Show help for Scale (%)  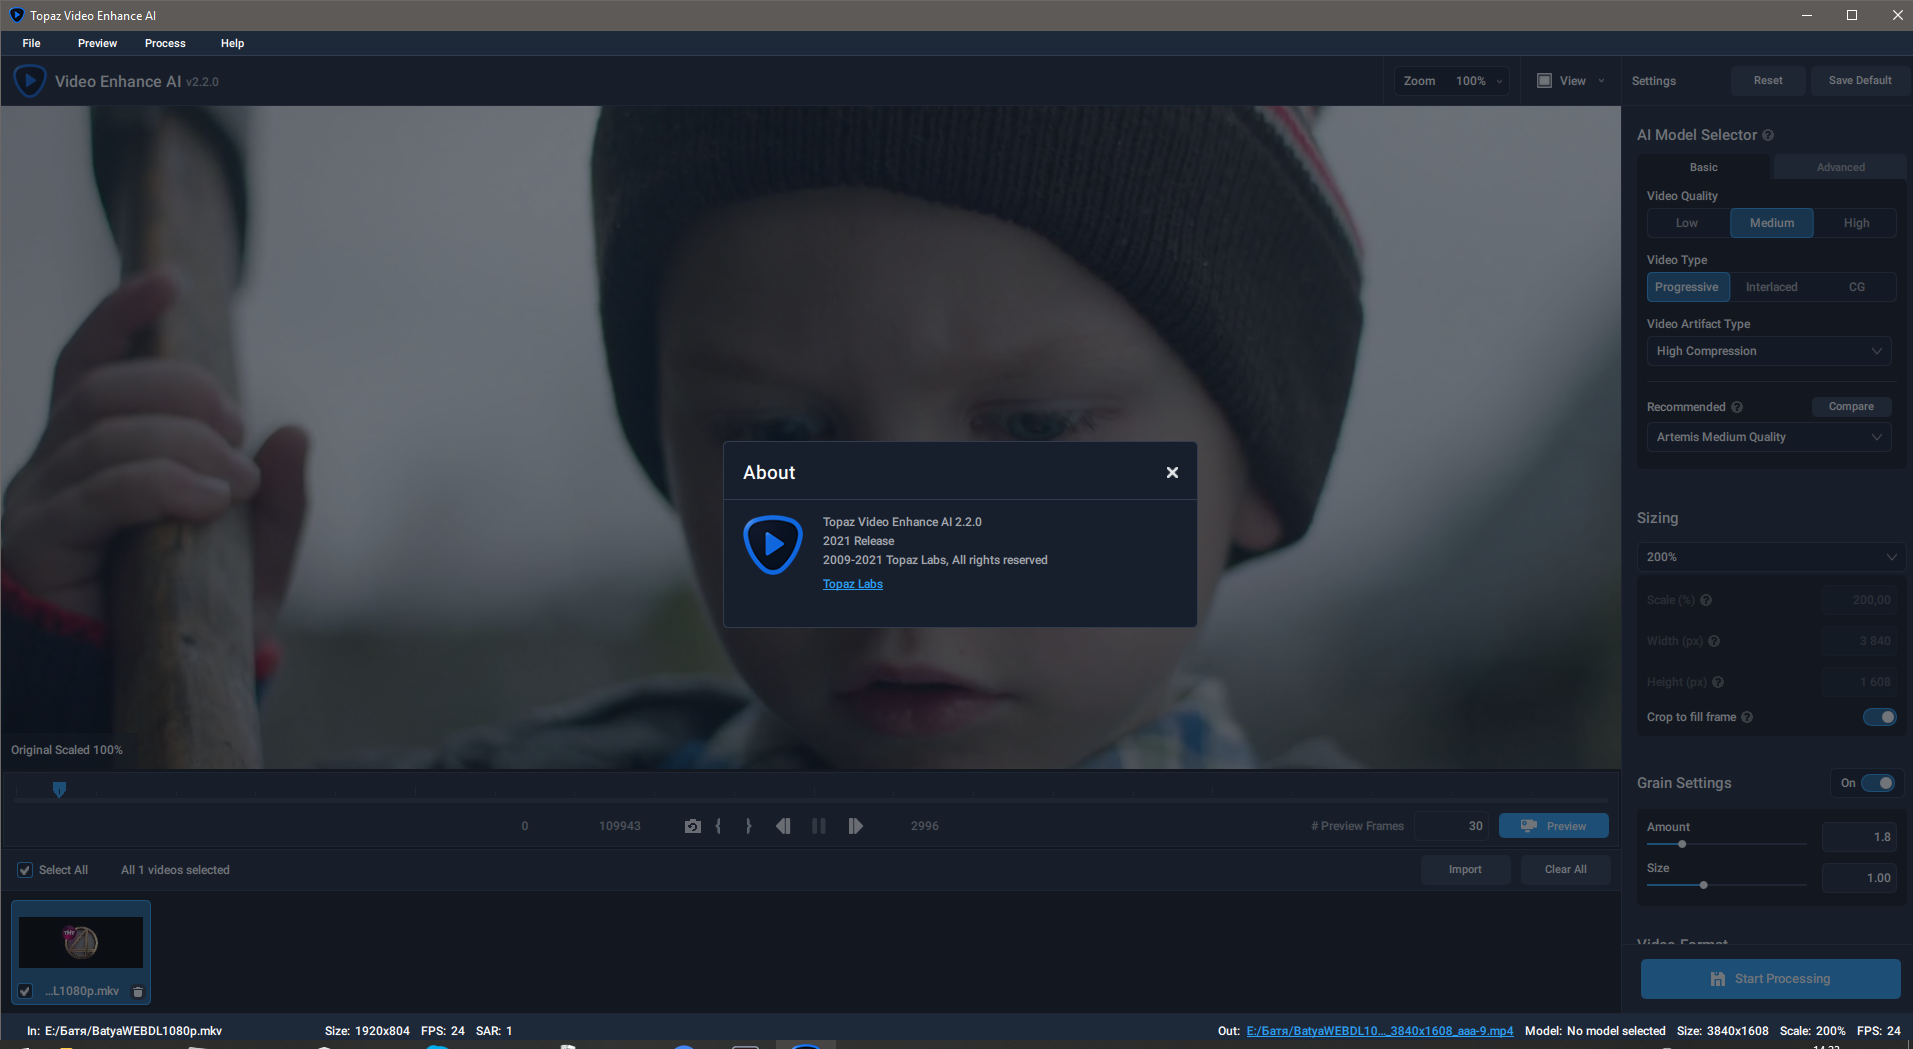(1706, 600)
